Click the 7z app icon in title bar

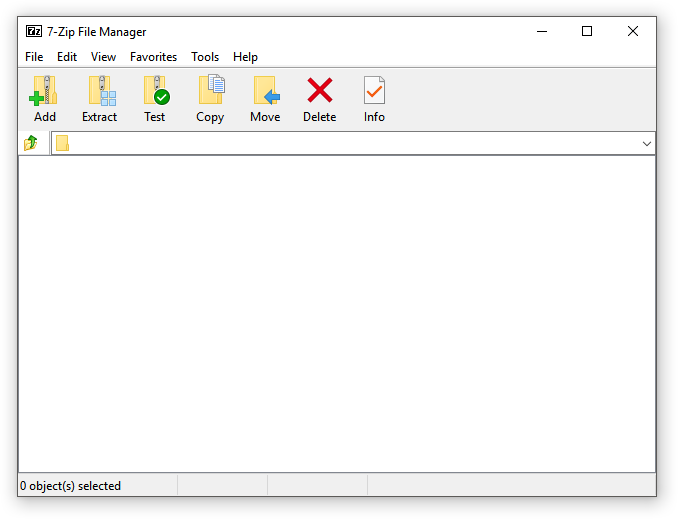[34, 31]
